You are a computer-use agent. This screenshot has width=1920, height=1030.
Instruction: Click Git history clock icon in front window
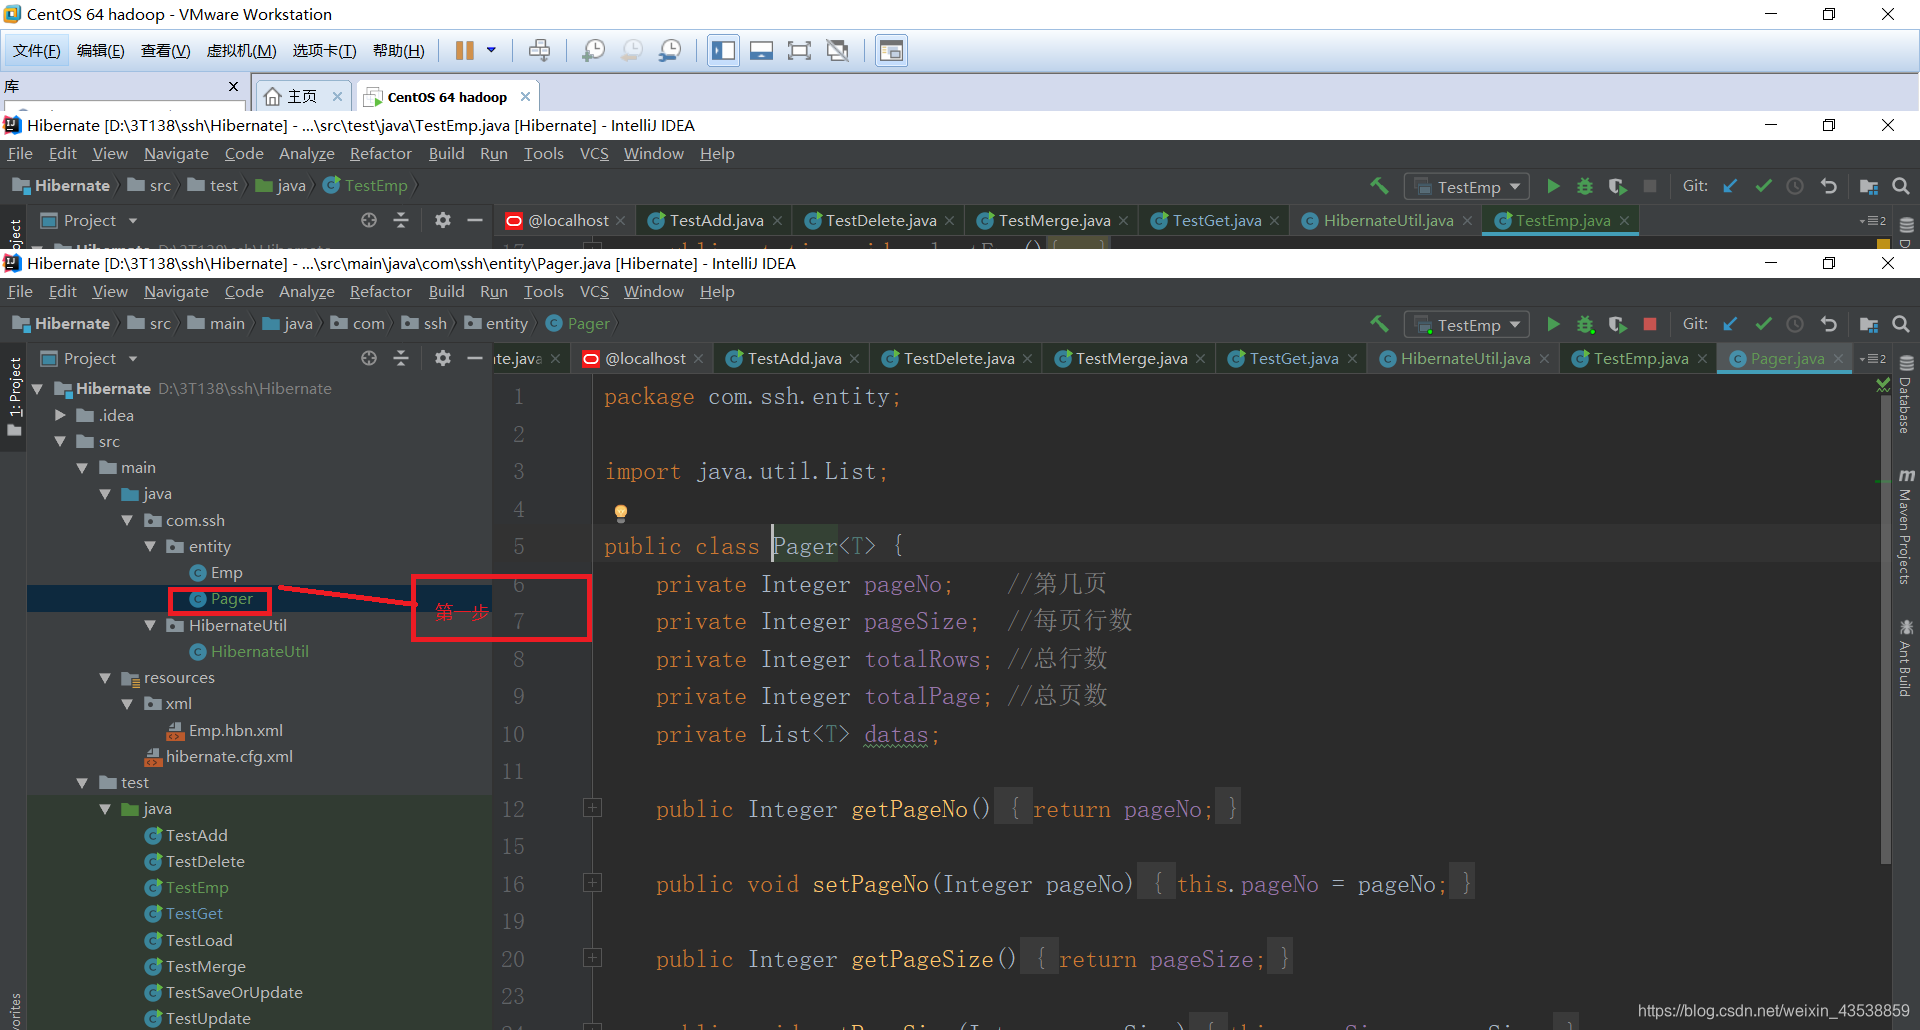pos(1795,324)
